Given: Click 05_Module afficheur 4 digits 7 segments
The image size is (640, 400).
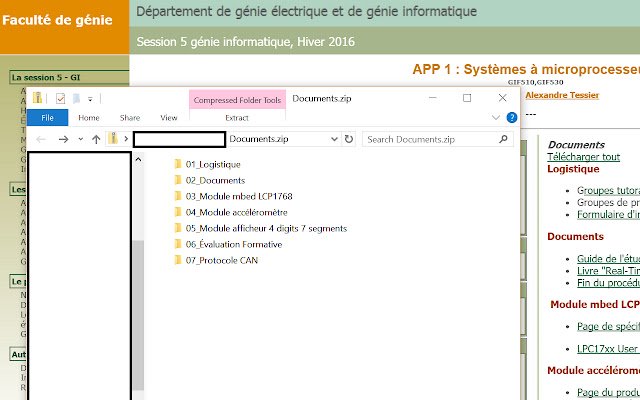Looking at the screenshot, I should point(267,229).
